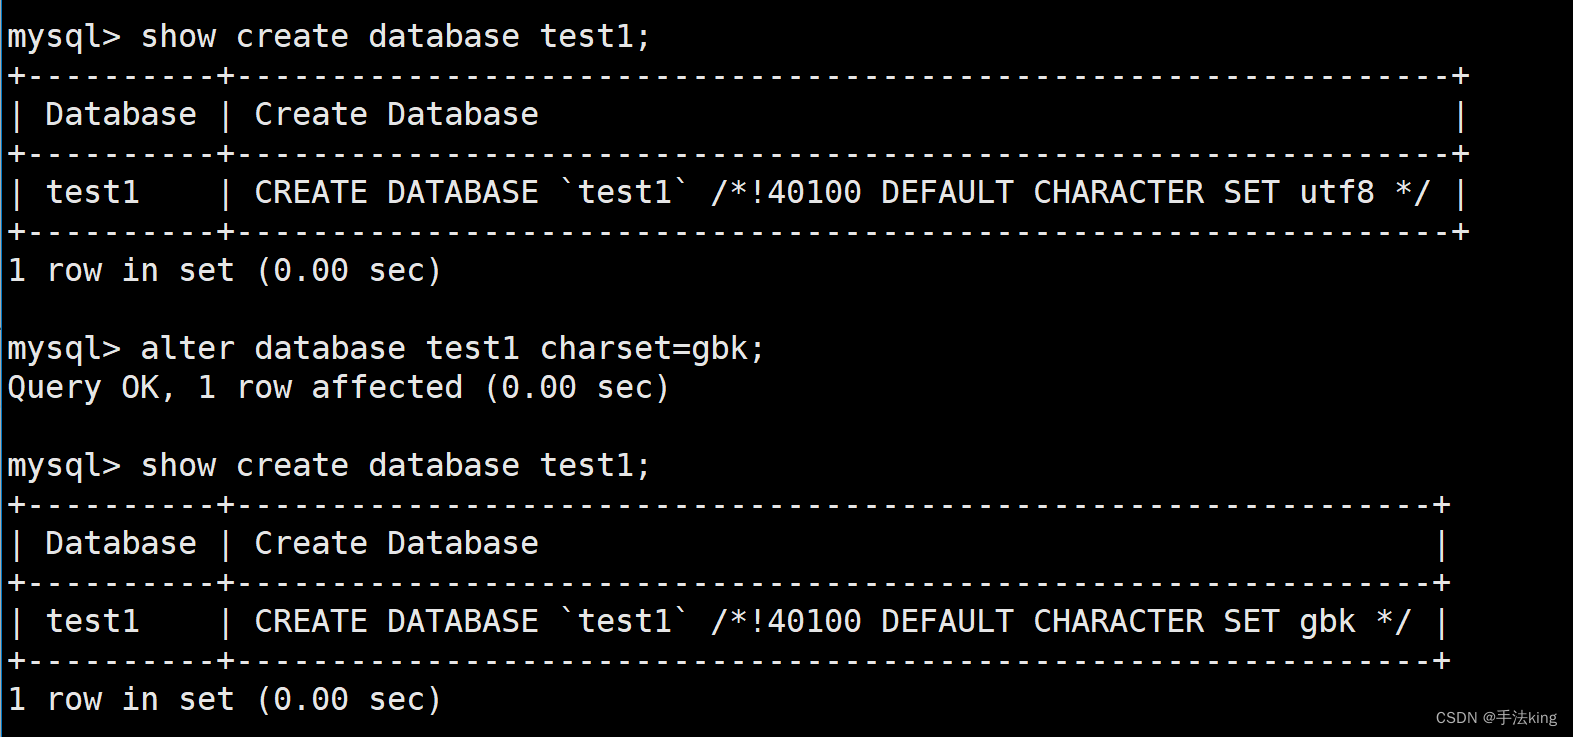
Task: Click the 'test1' cell in first result table
Action: point(93,193)
